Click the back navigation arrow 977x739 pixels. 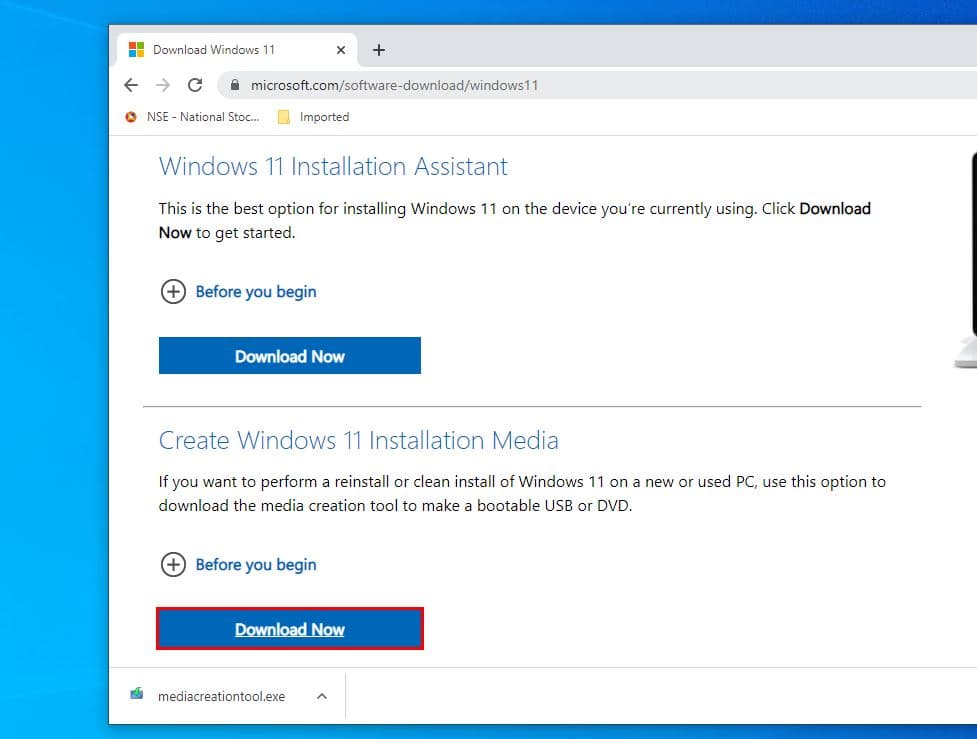[131, 85]
